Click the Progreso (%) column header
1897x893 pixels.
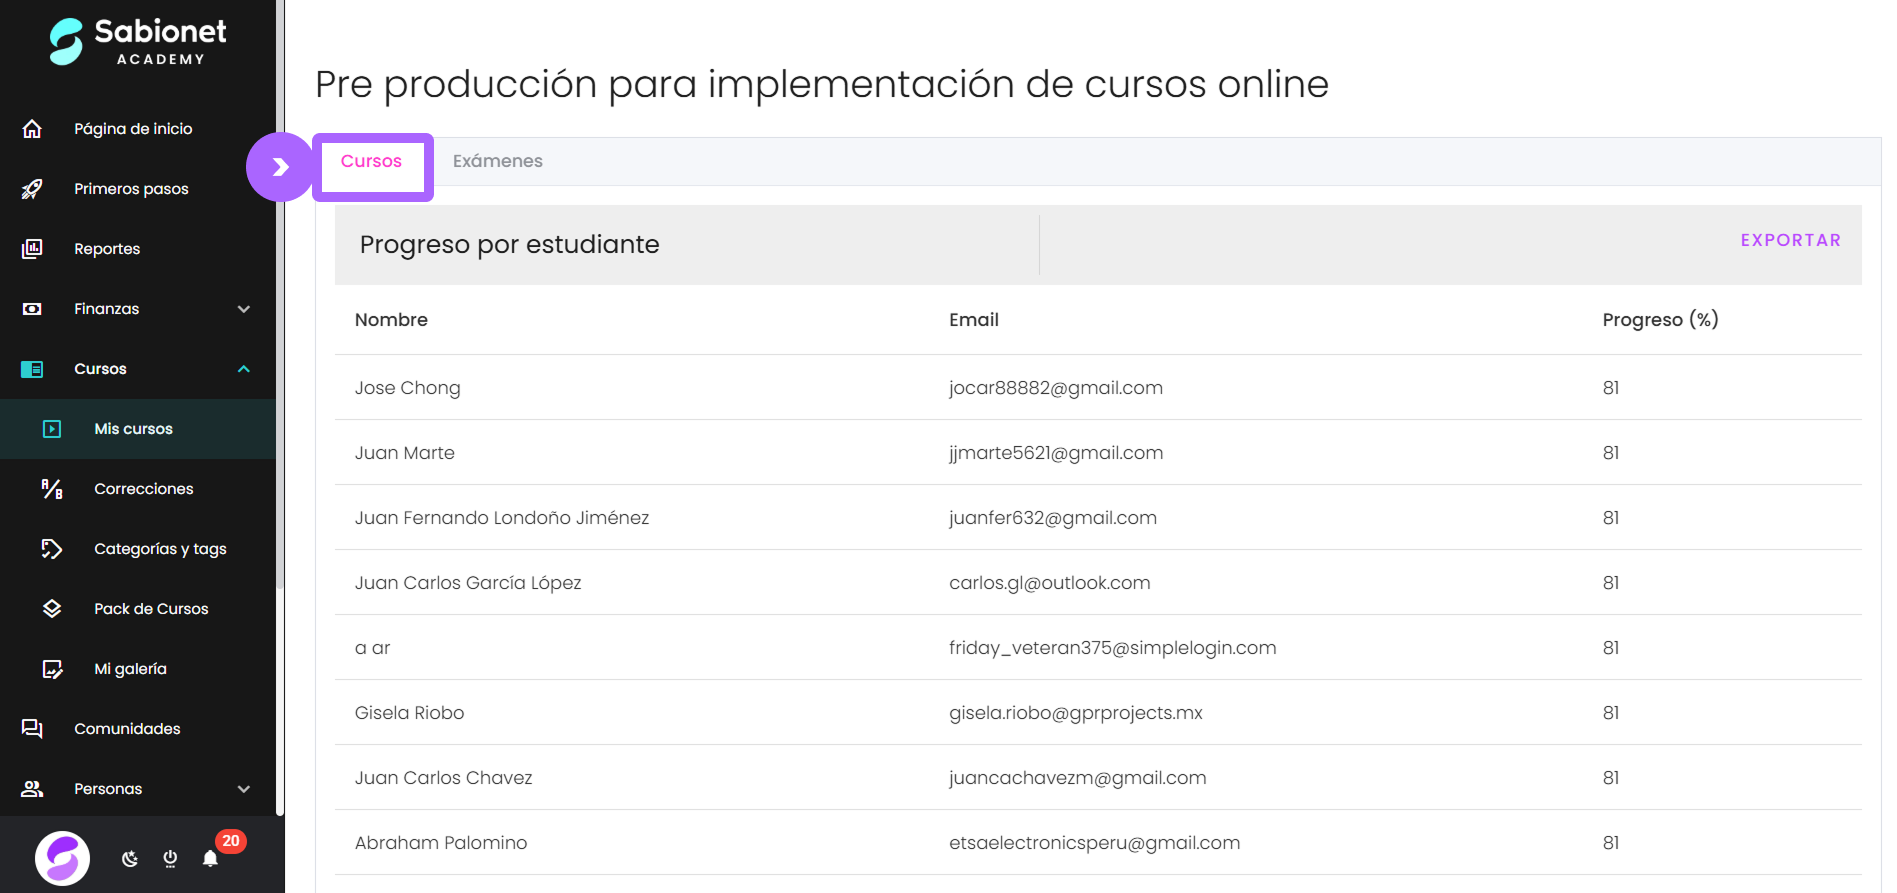point(1660,320)
